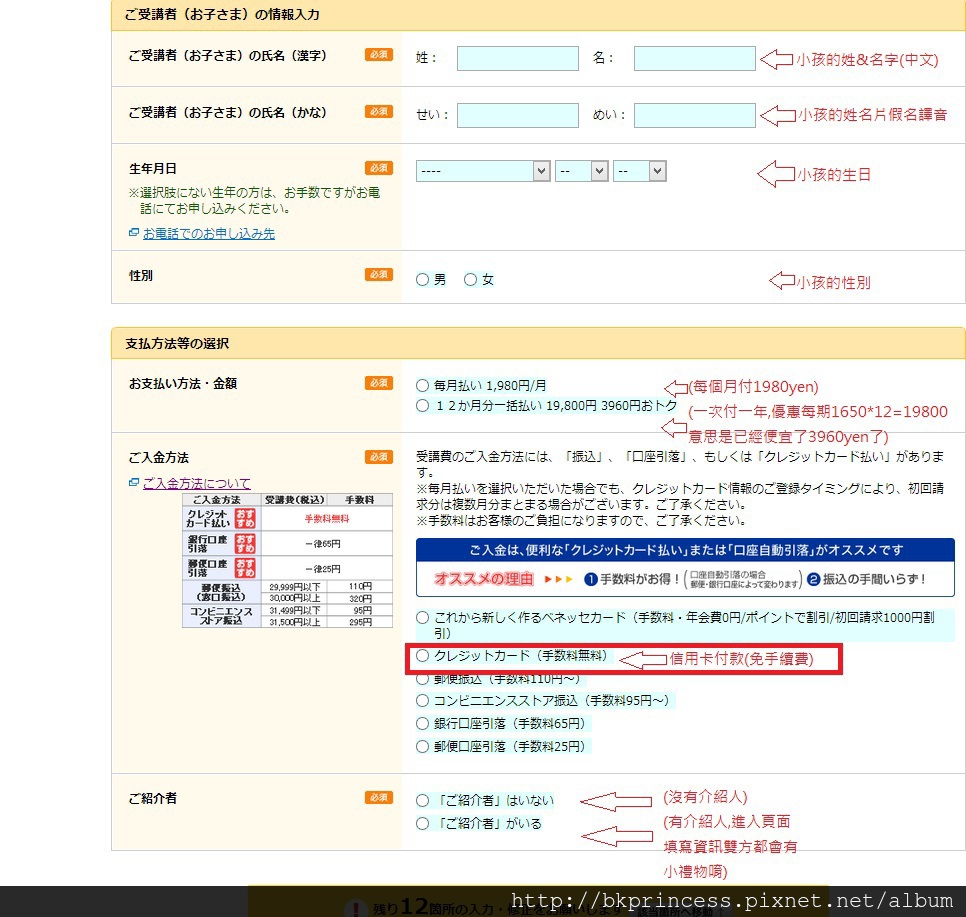Click the payment fee comparison table image

[287, 561]
